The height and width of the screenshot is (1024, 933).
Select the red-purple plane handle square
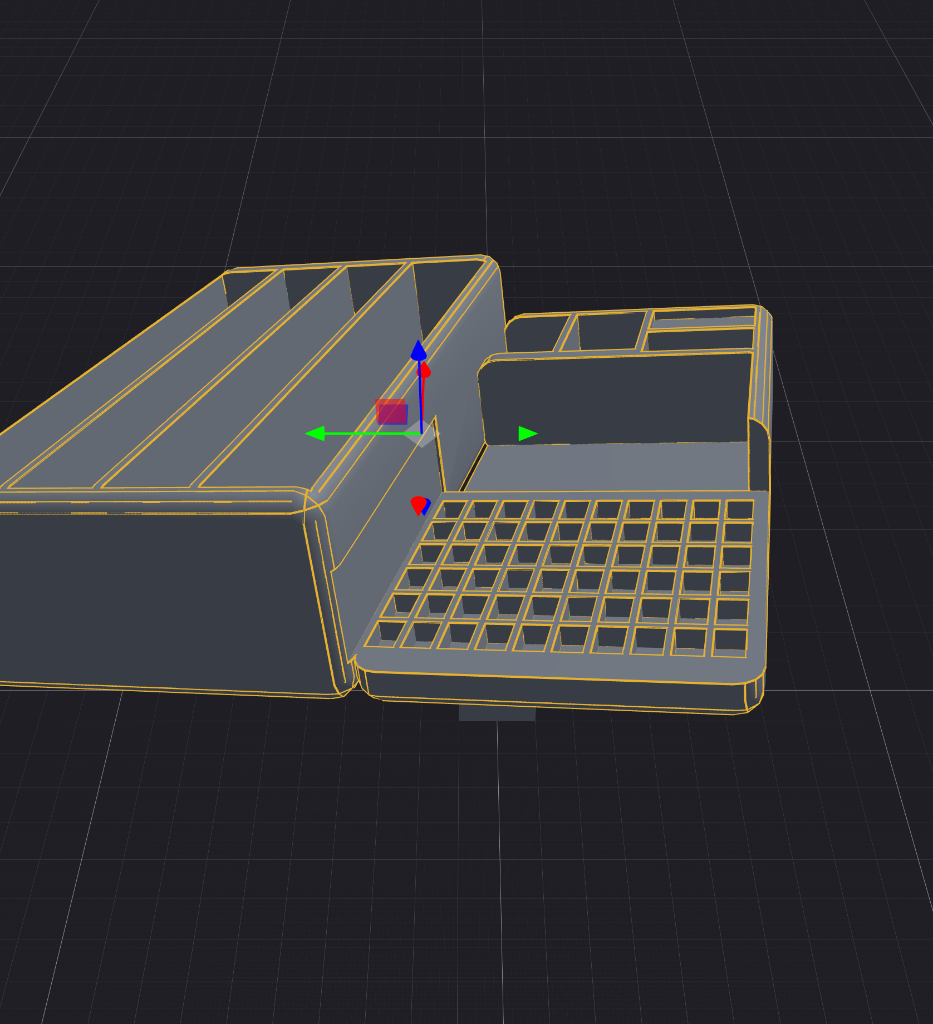(x=392, y=412)
